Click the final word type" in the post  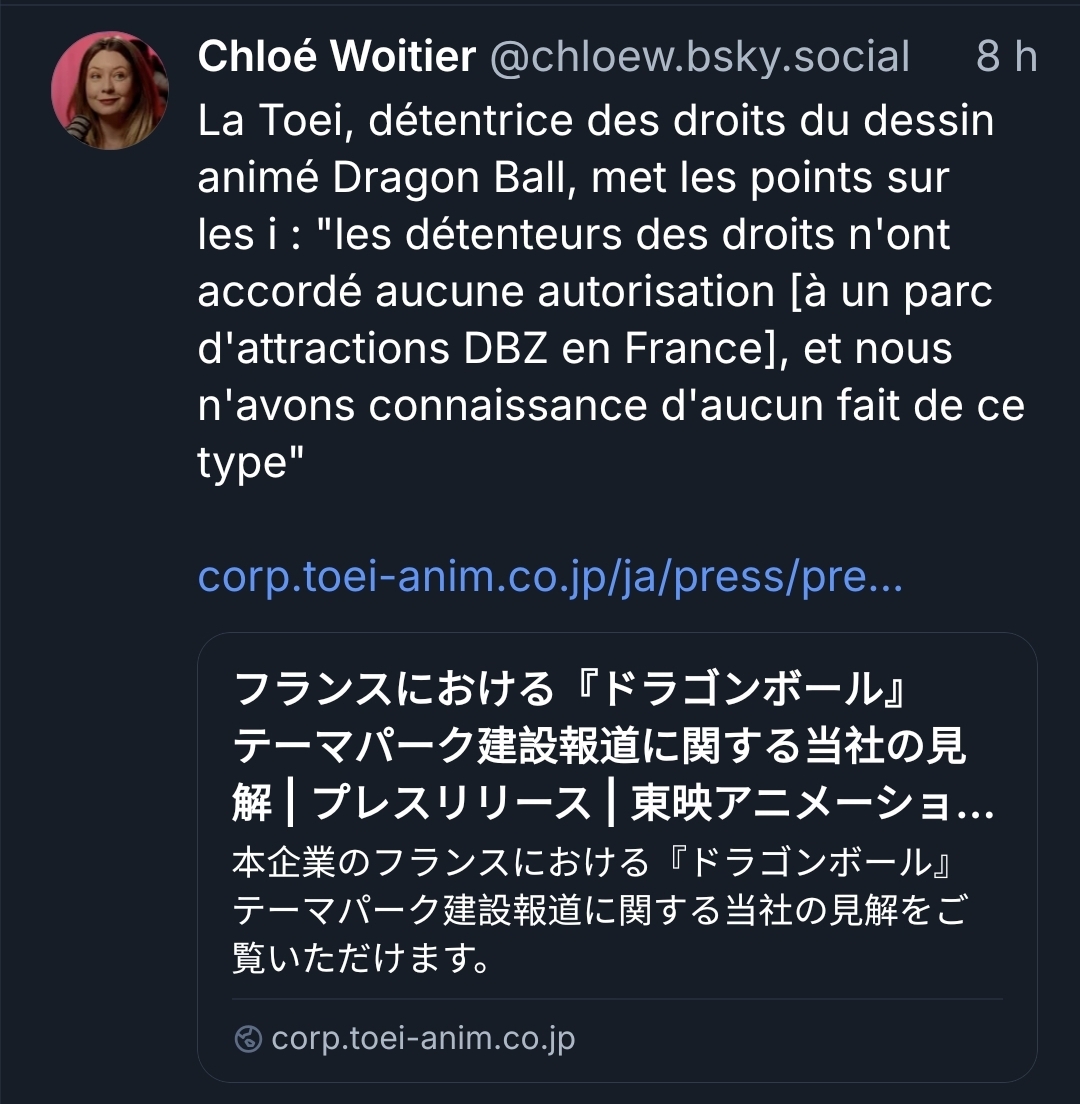tap(250, 464)
